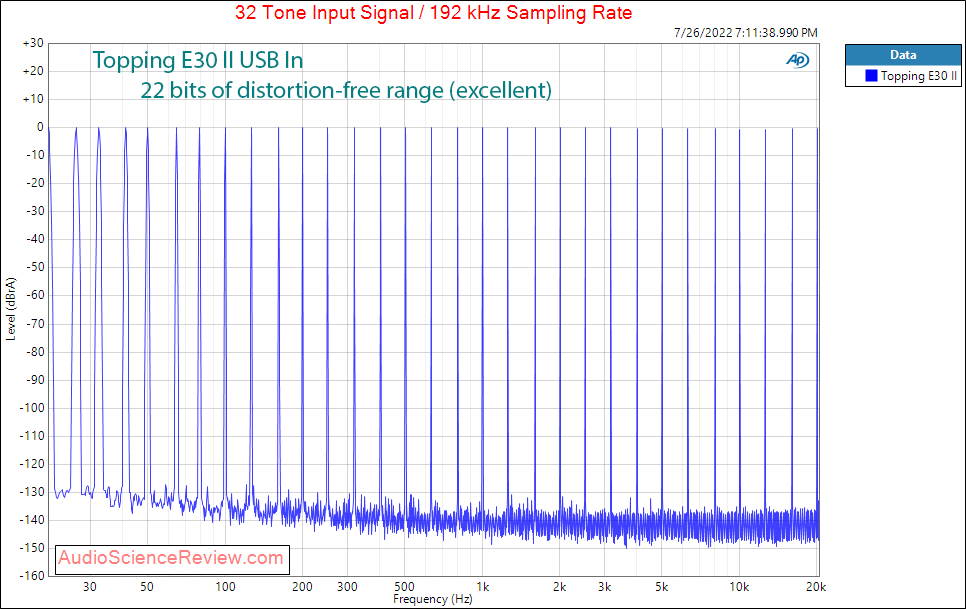Click the timestamp 7/26/2022 7:11:38.990 PM
Screen dimensions: 966x609
[745, 33]
